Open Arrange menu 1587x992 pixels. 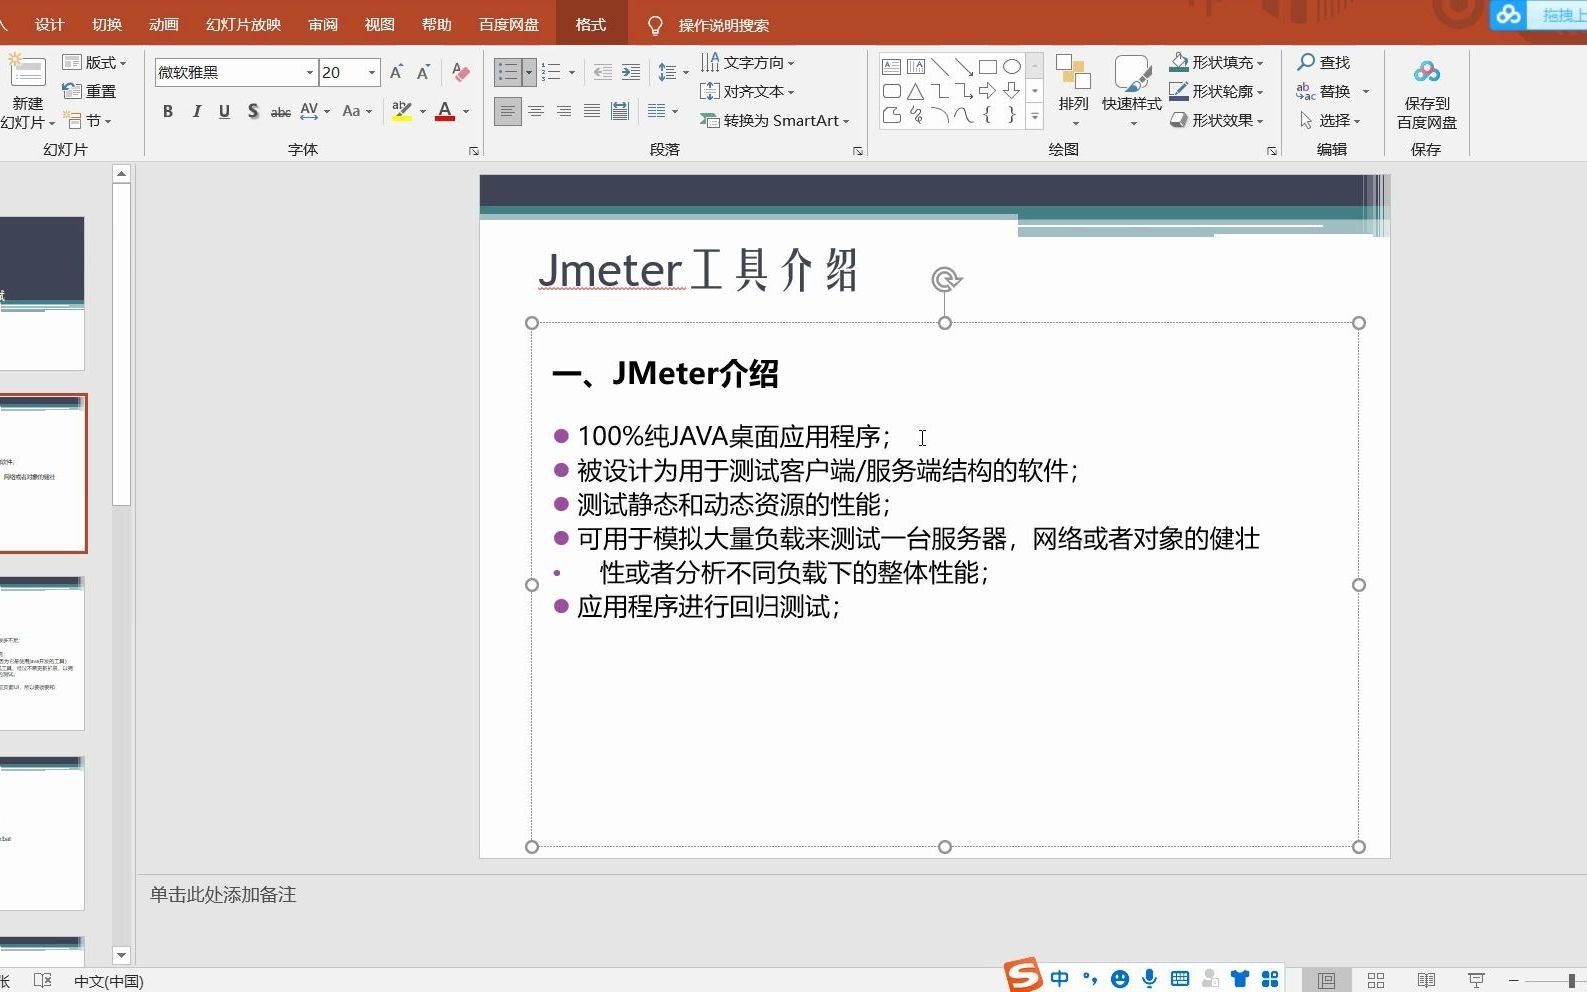tap(1074, 90)
